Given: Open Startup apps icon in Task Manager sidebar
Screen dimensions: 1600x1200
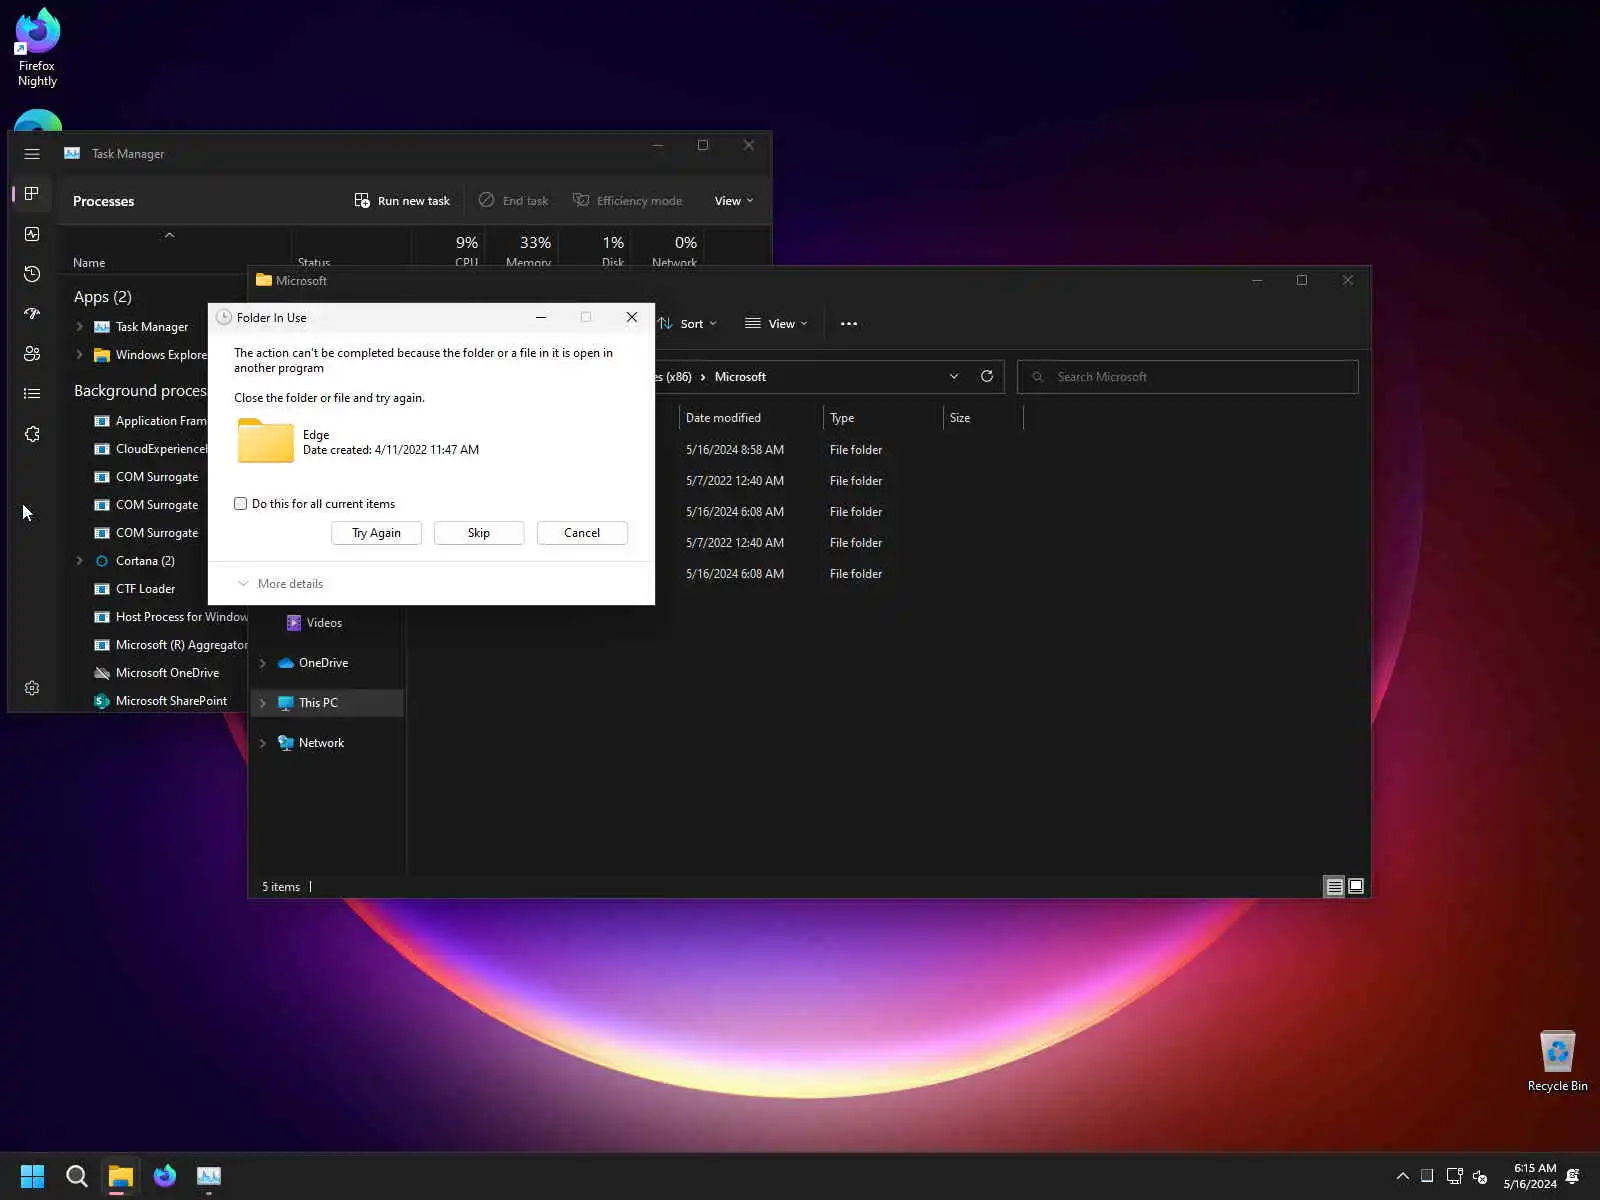Looking at the screenshot, I should pos(32,314).
